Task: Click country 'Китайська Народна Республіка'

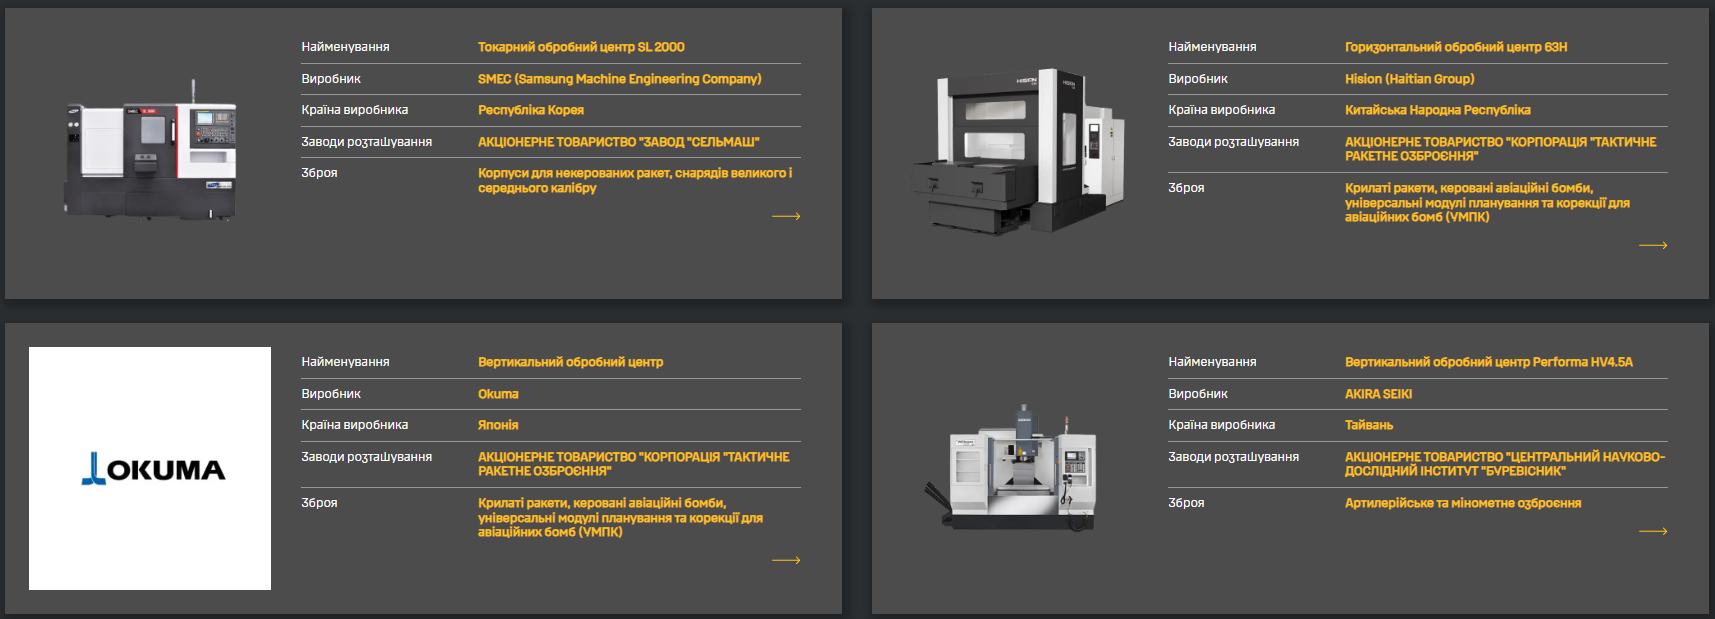Action: pyautogui.click(x=1437, y=110)
